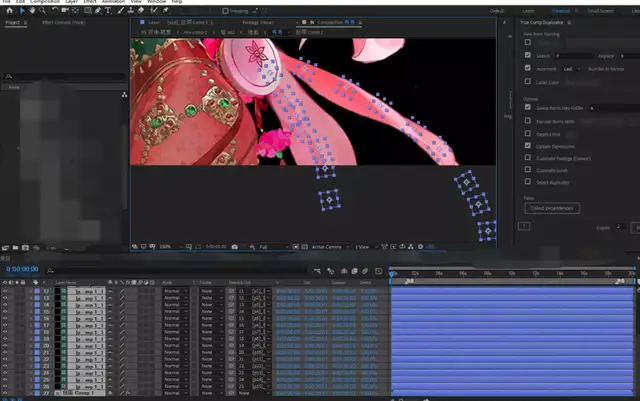
Task: Select the Default workspace
Action: 497,11
